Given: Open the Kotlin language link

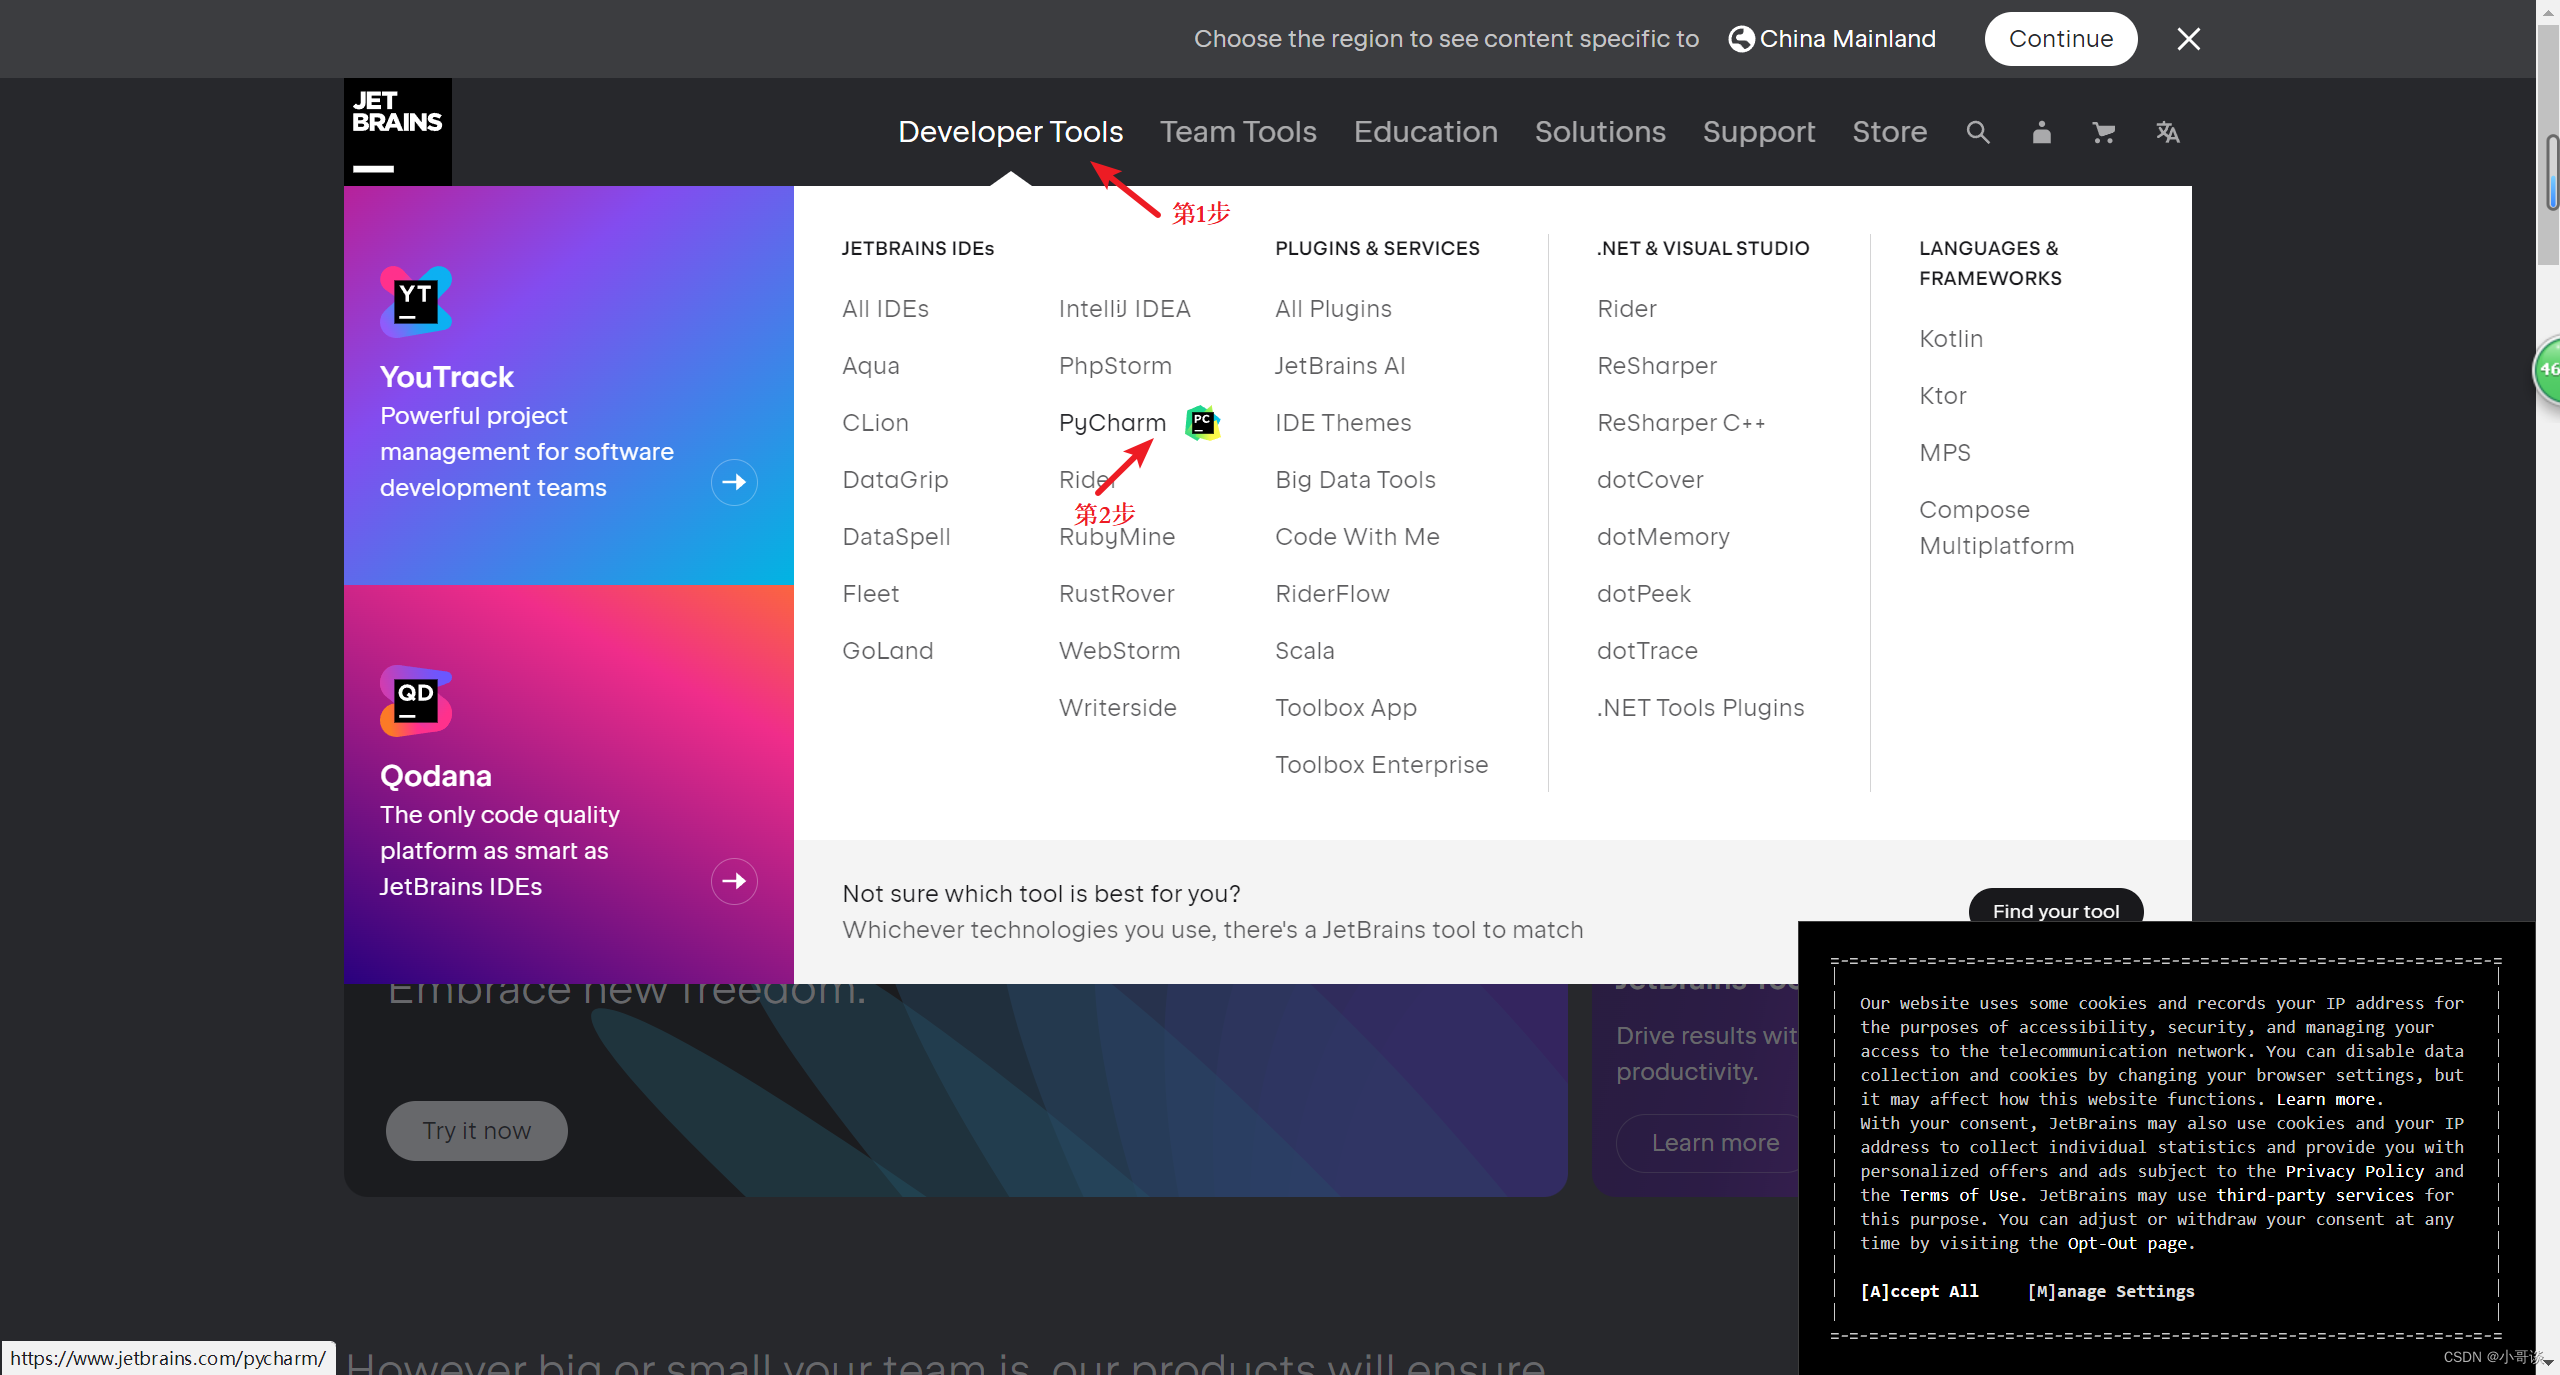Looking at the screenshot, I should (x=1950, y=338).
